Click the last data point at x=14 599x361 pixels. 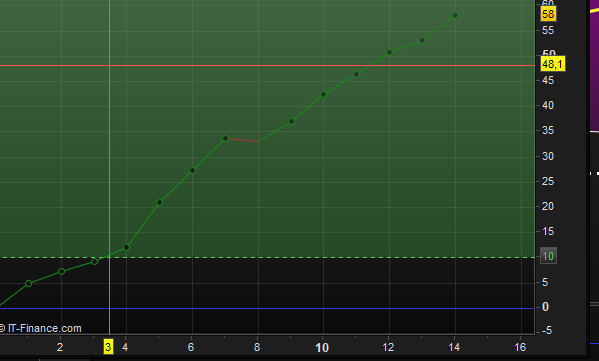coord(455,16)
